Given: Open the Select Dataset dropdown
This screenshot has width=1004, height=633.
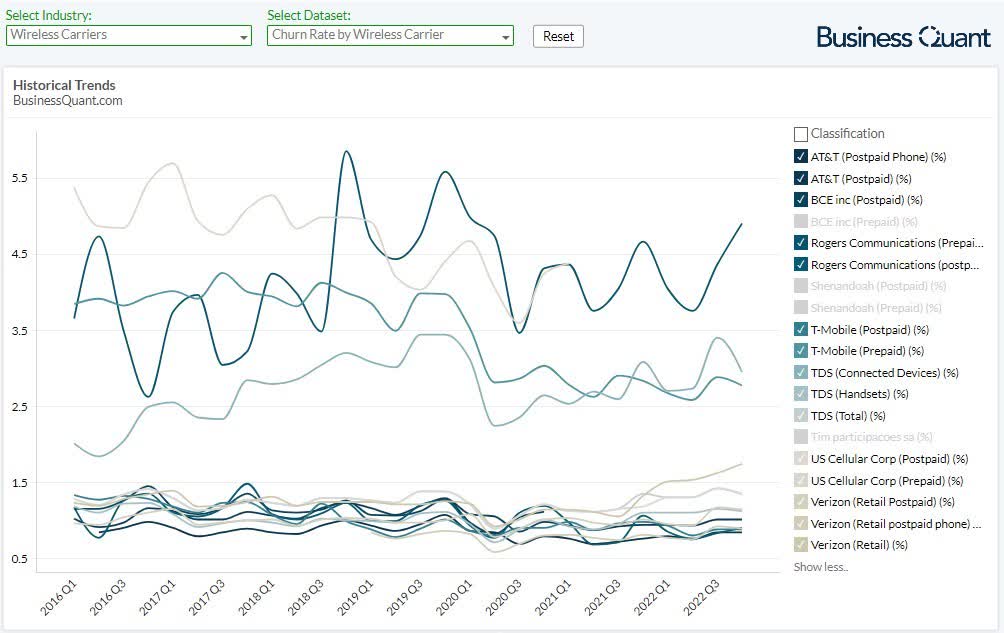Looking at the screenshot, I should pyautogui.click(x=390, y=36).
